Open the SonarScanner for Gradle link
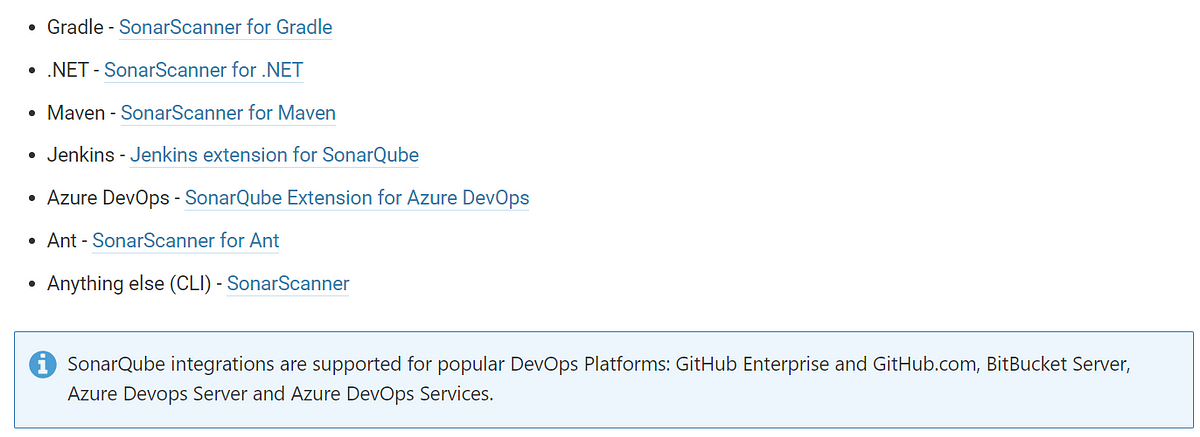Screen dimensions: 1200x437 (225, 27)
